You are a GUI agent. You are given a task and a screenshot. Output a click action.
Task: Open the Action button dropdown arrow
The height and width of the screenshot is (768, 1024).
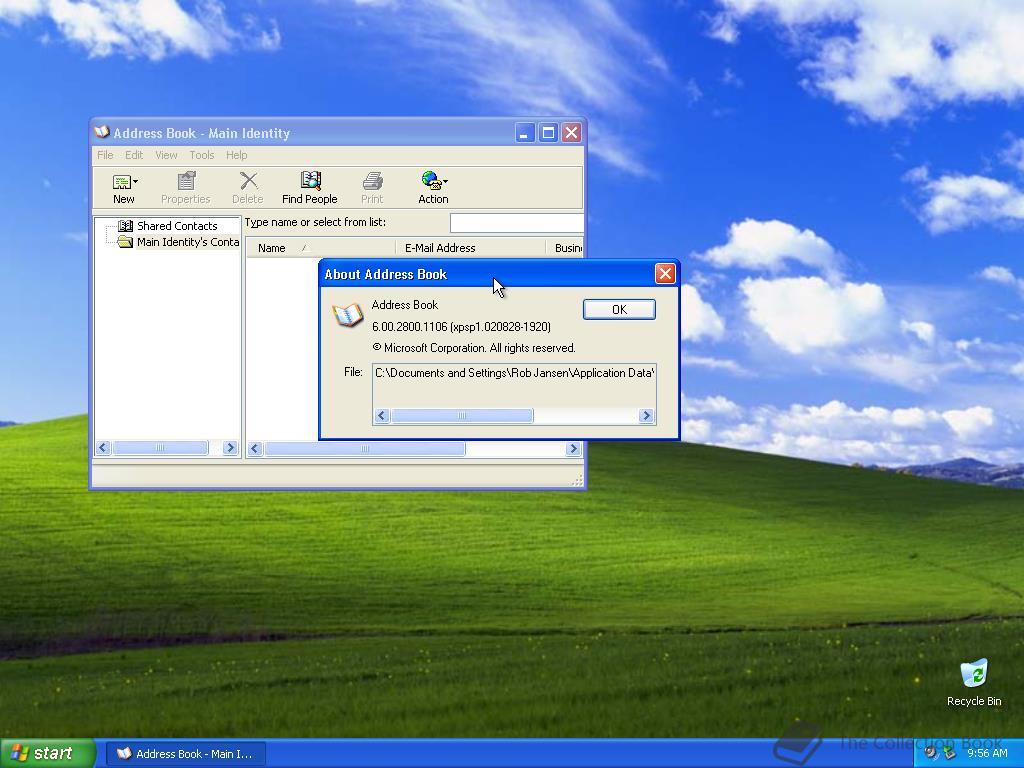(x=445, y=182)
